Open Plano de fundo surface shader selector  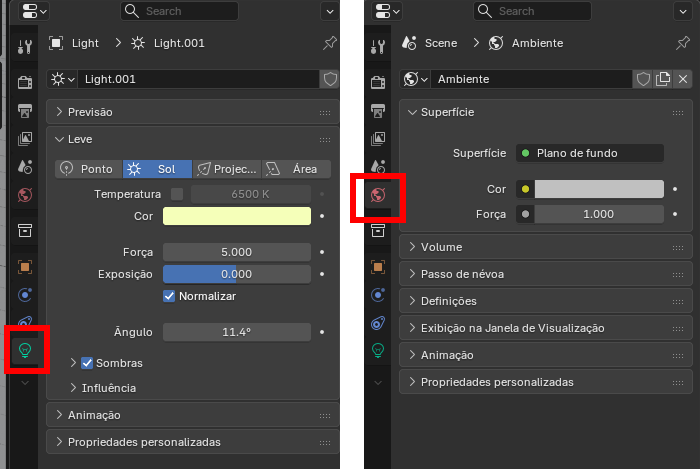[590, 154]
